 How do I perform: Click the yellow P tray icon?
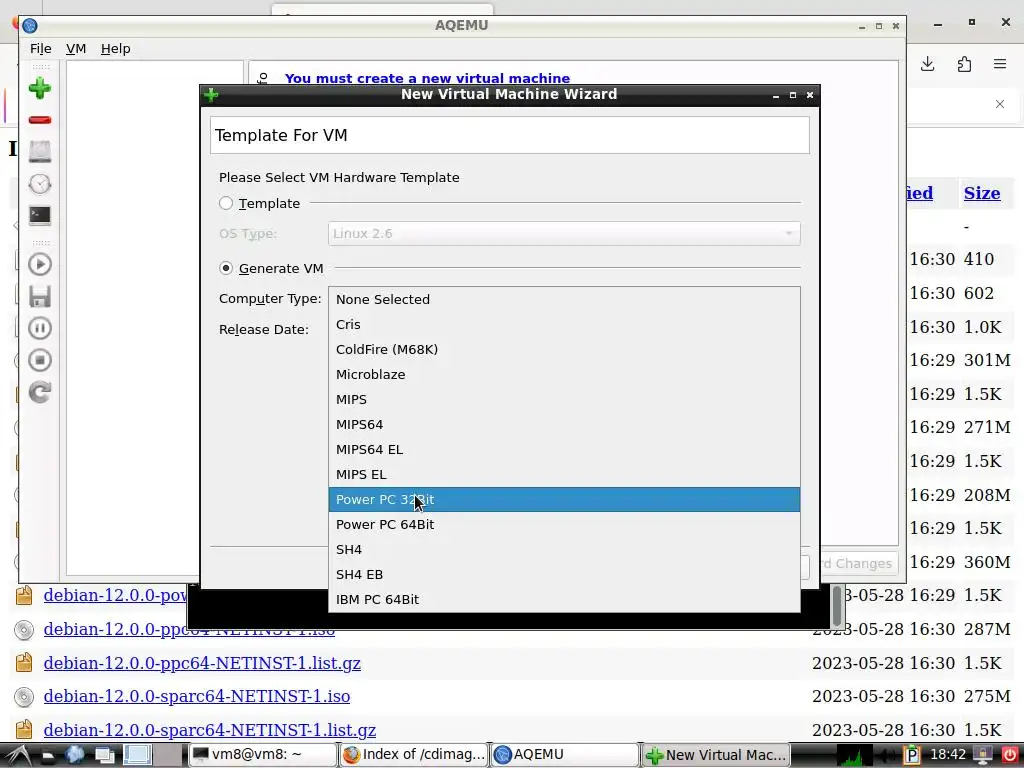coord(911,756)
